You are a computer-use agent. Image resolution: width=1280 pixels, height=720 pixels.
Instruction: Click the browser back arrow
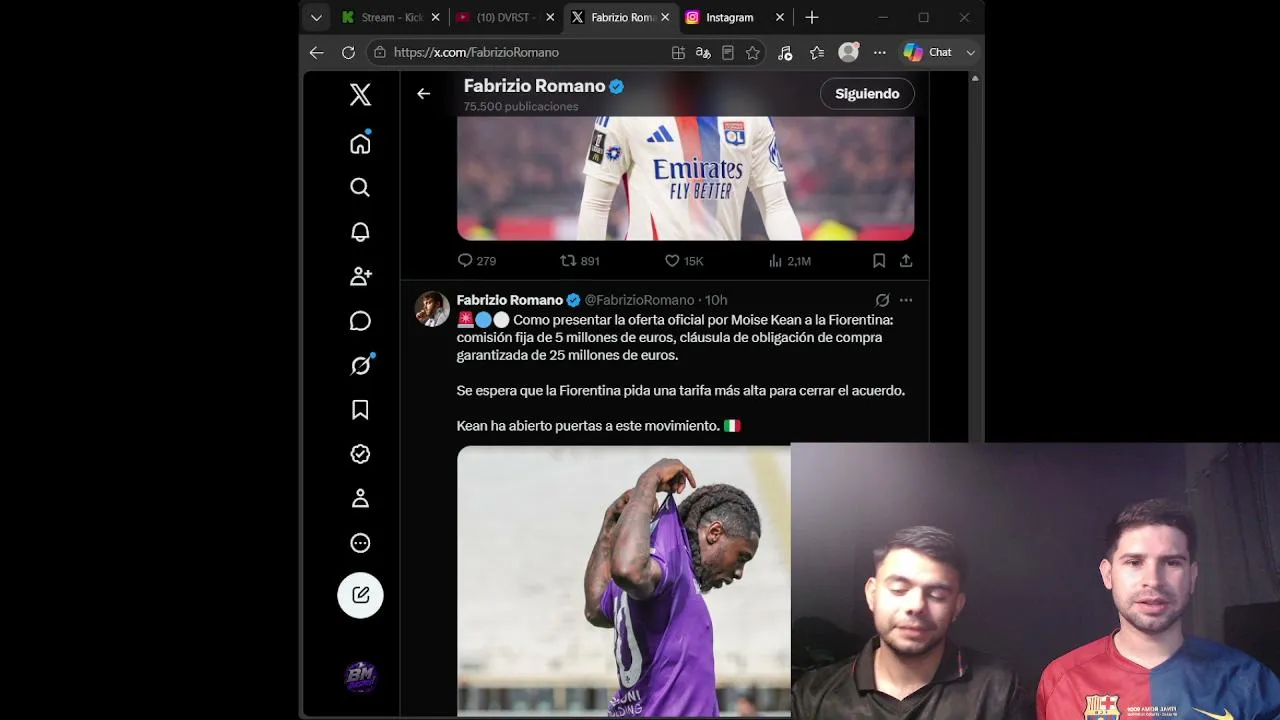pos(316,52)
